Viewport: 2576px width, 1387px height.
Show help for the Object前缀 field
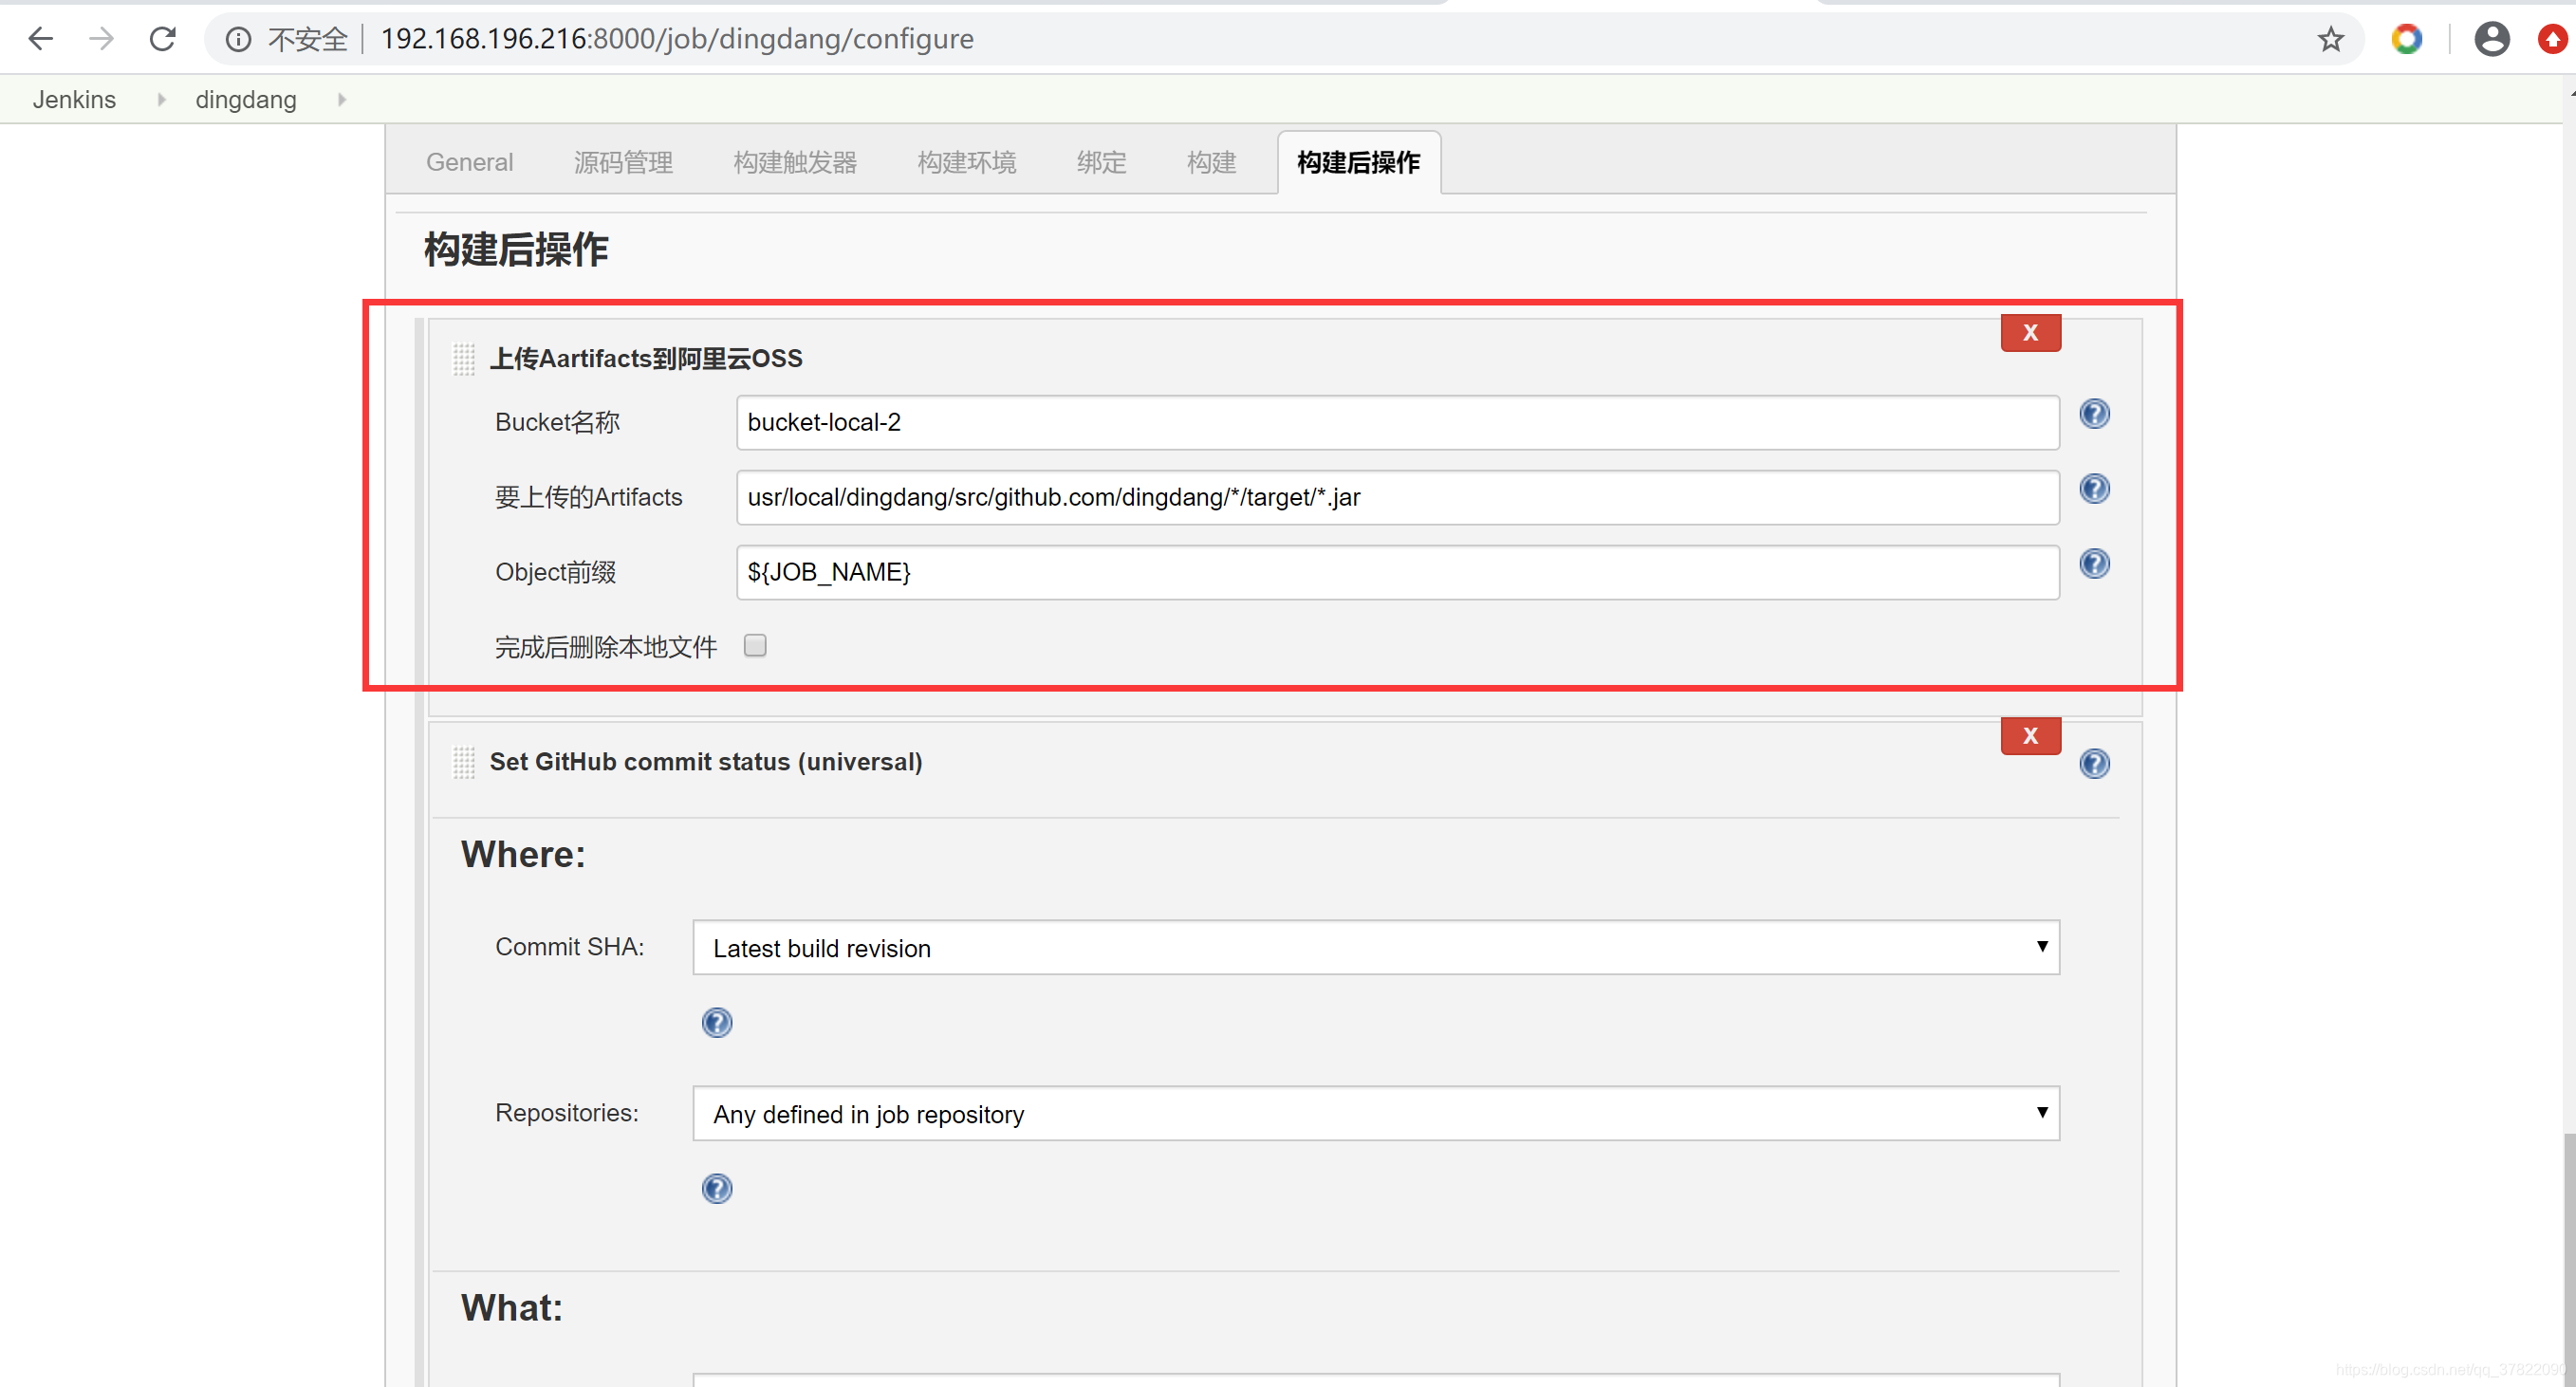pyautogui.click(x=2094, y=564)
